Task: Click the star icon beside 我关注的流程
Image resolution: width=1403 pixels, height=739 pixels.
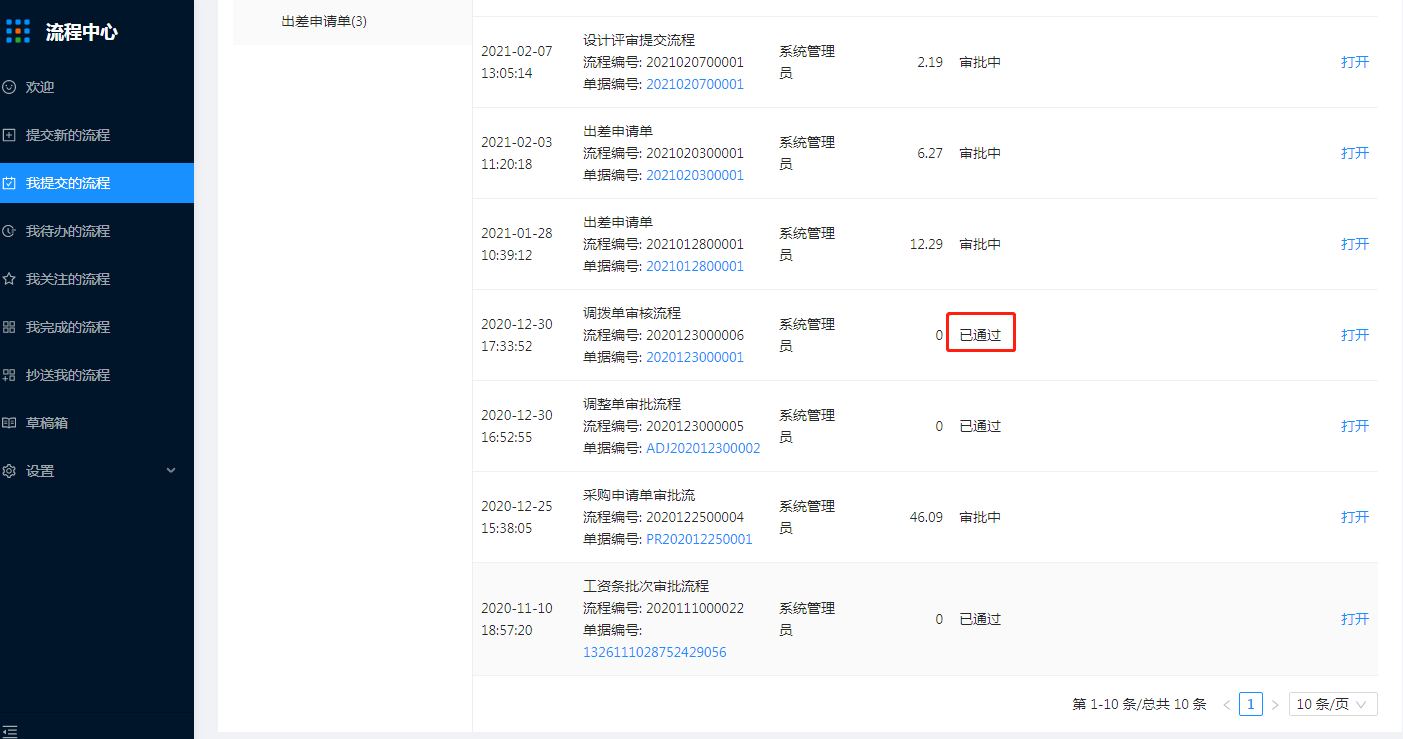Action: [9, 279]
